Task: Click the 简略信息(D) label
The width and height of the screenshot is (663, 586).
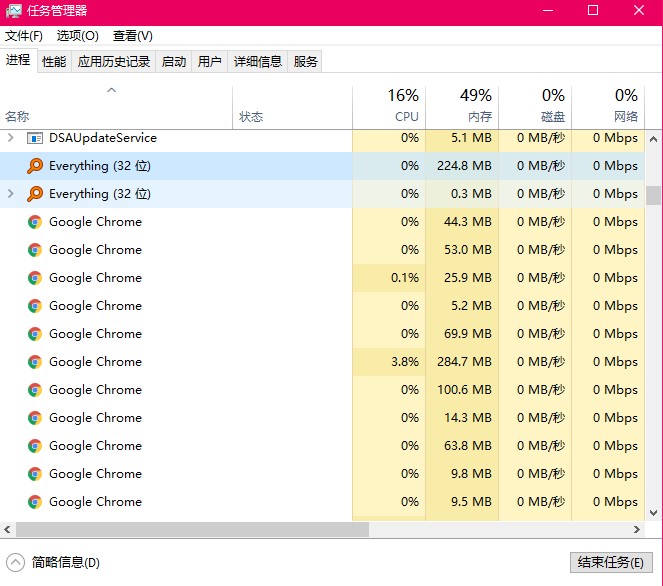Action: (x=66, y=563)
